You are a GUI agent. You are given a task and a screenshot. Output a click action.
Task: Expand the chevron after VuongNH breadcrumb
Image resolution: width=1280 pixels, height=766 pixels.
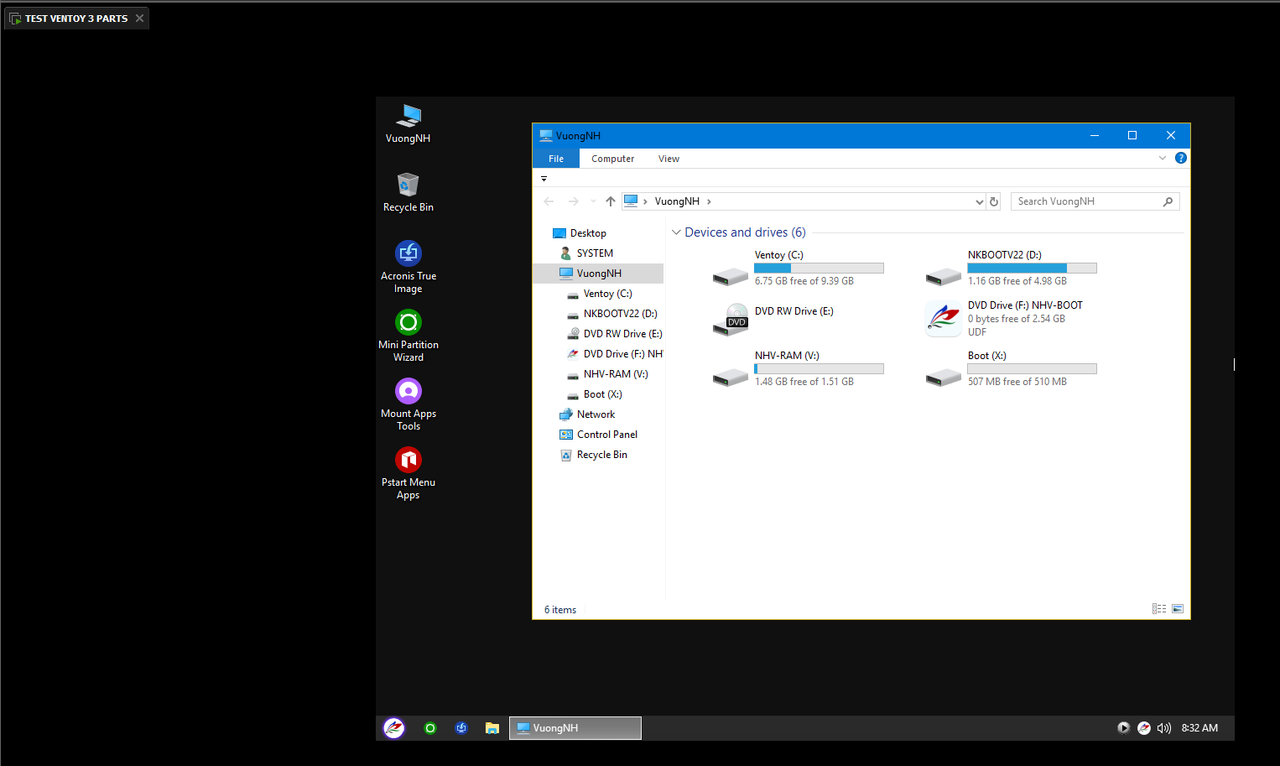(709, 201)
